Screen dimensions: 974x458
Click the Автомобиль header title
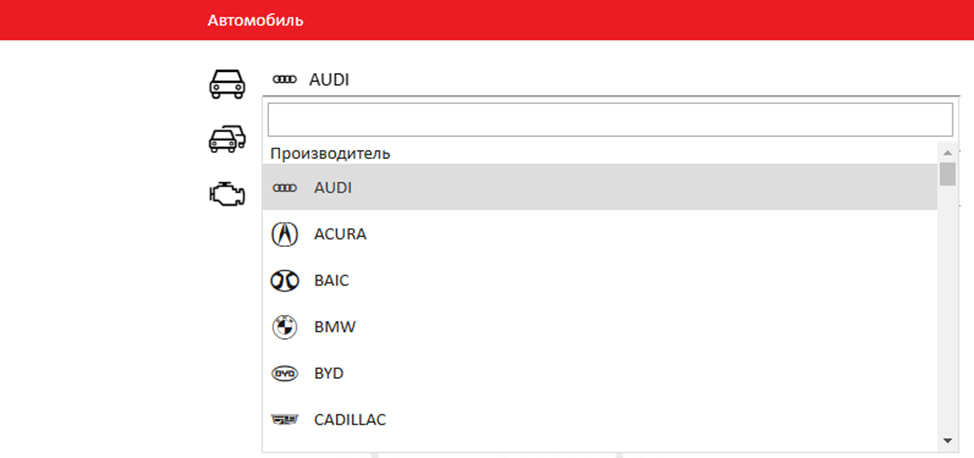(x=255, y=21)
